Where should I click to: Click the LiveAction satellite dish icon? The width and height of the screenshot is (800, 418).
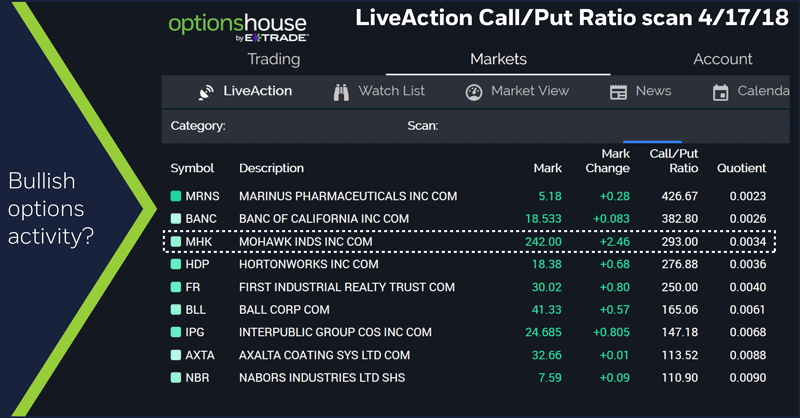pyautogui.click(x=206, y=92)
